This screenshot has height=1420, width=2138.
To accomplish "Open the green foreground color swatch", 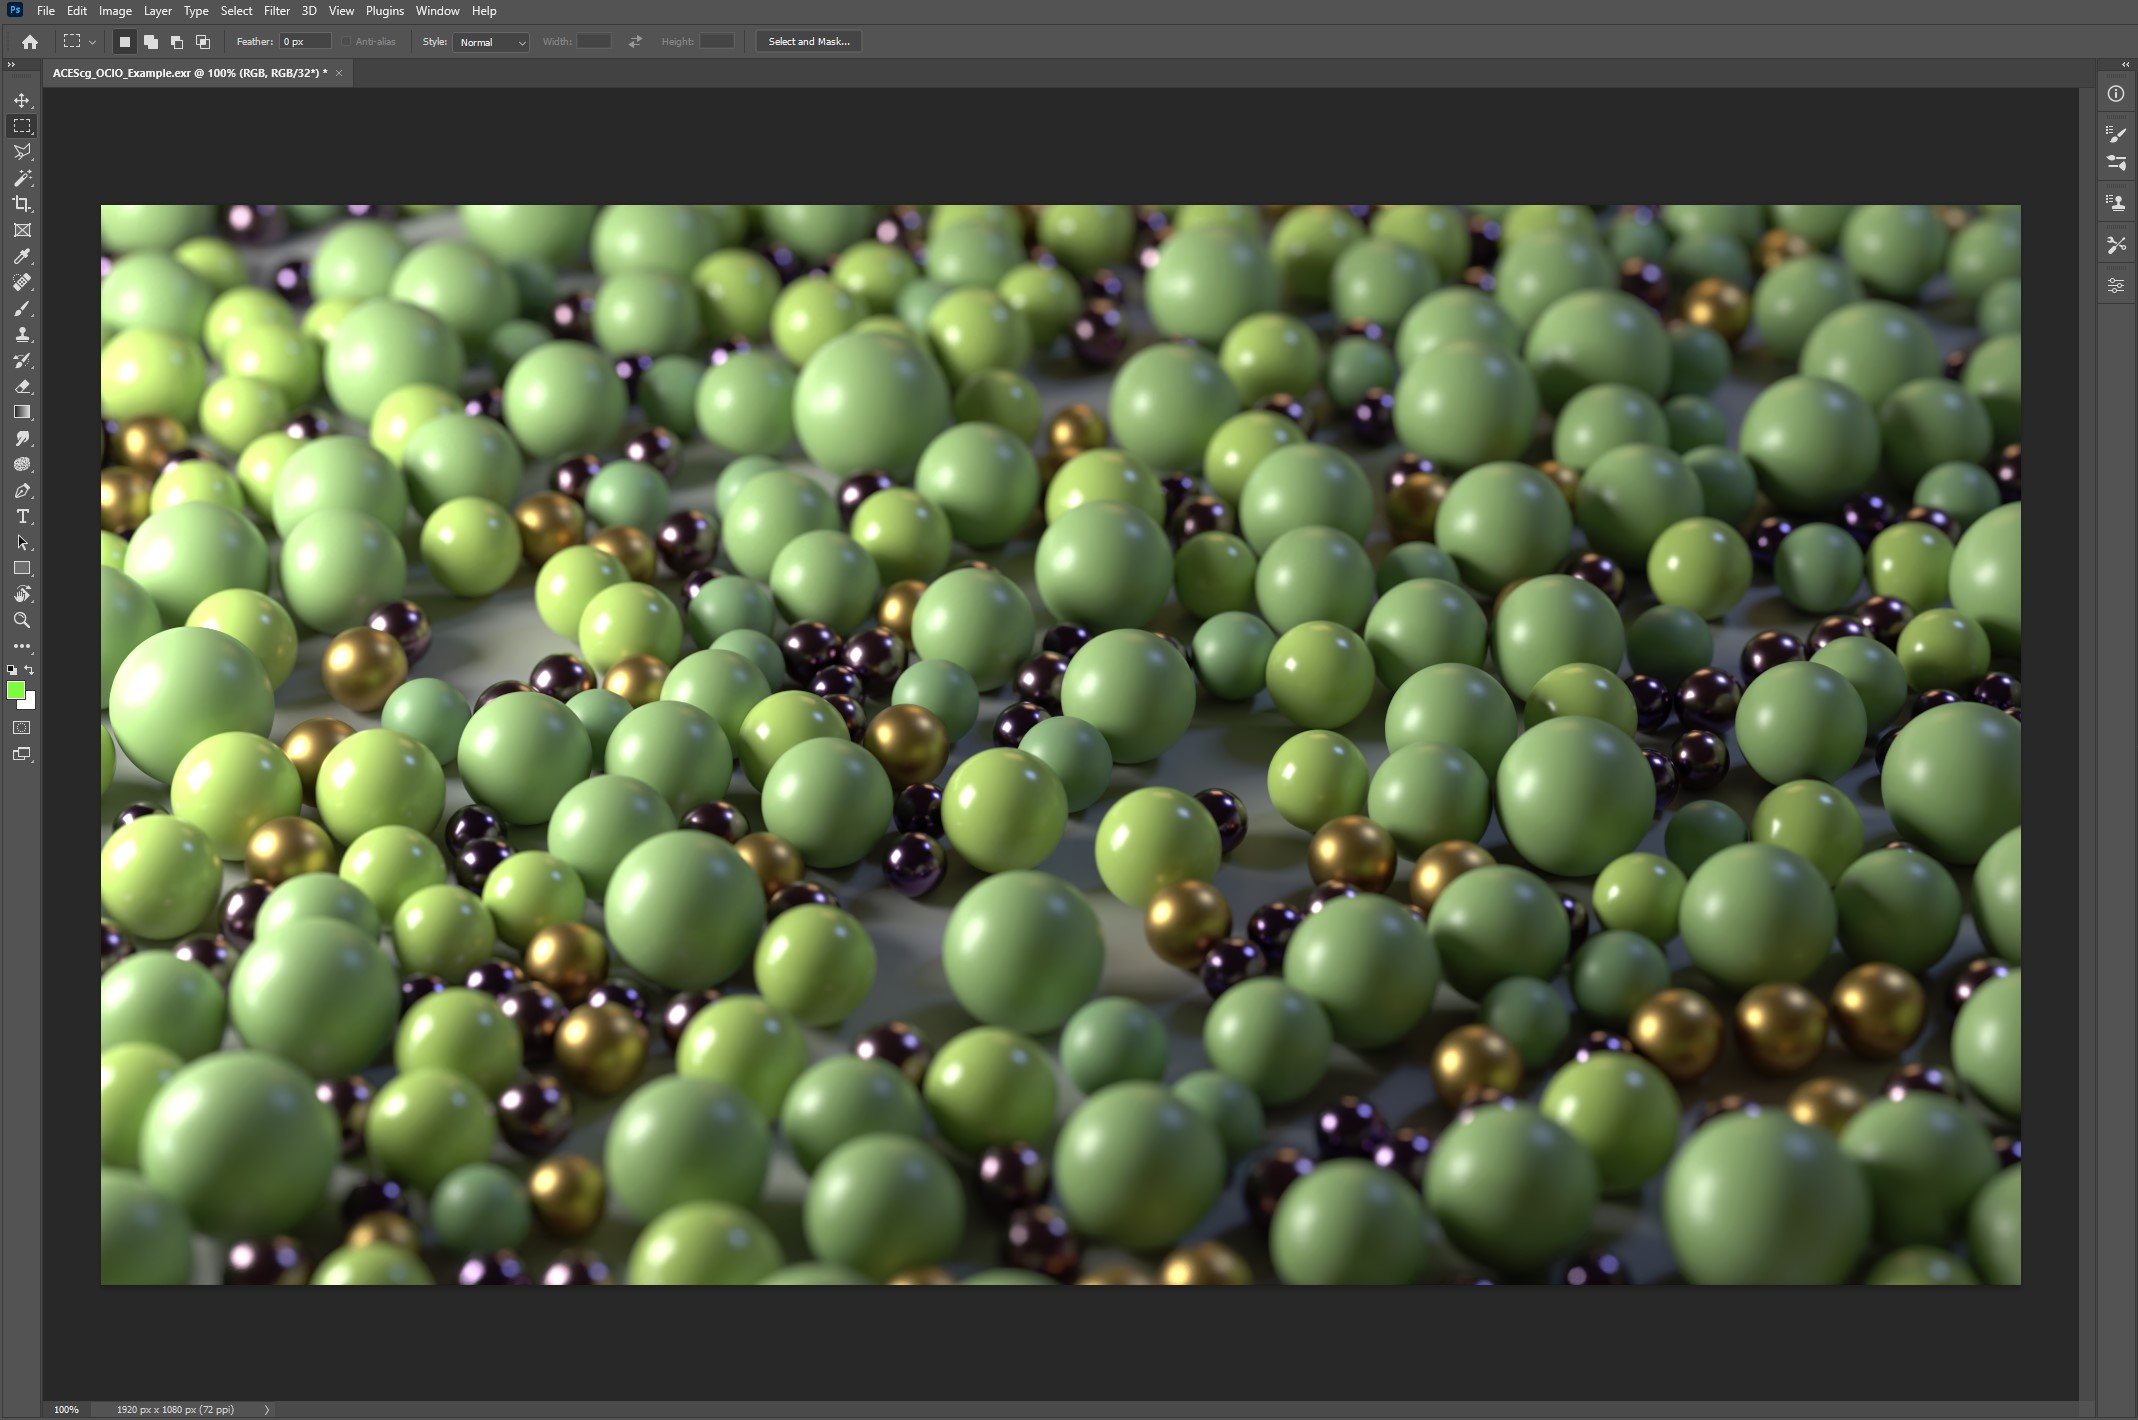I will [x=16, y=690].
